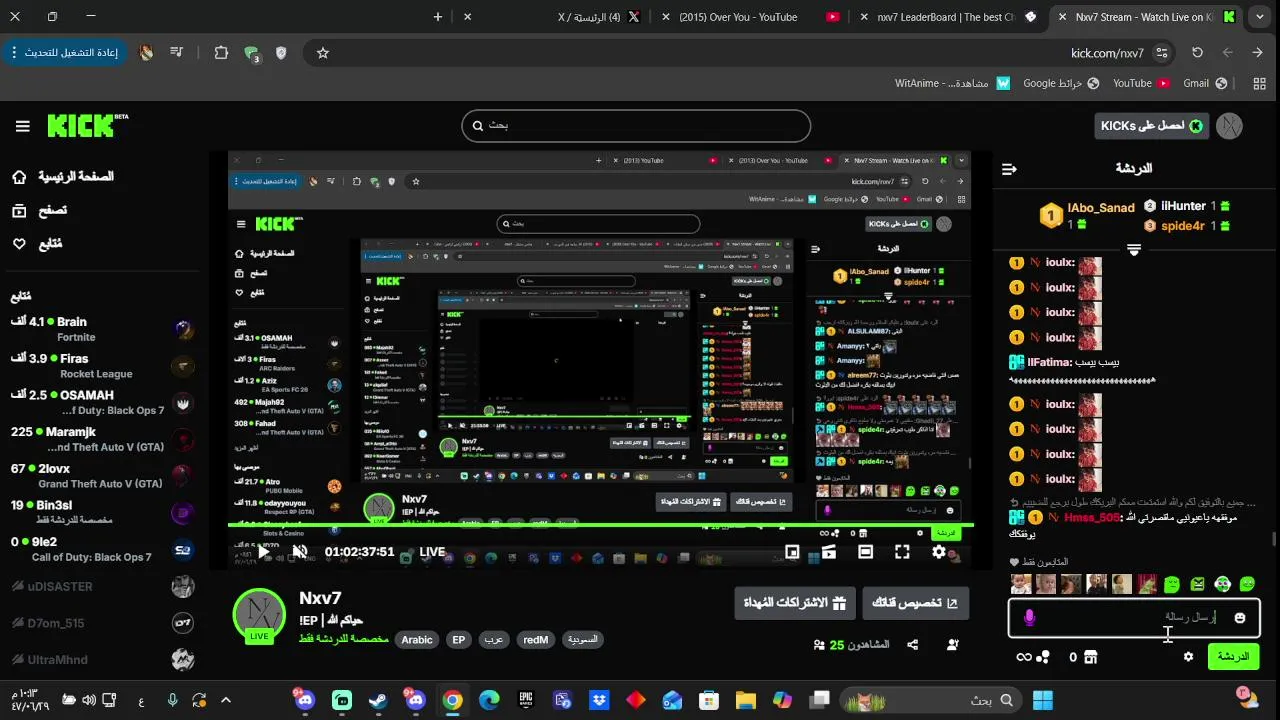
Task: Select the Arabic tag
Action: click(x=417, y=640)
